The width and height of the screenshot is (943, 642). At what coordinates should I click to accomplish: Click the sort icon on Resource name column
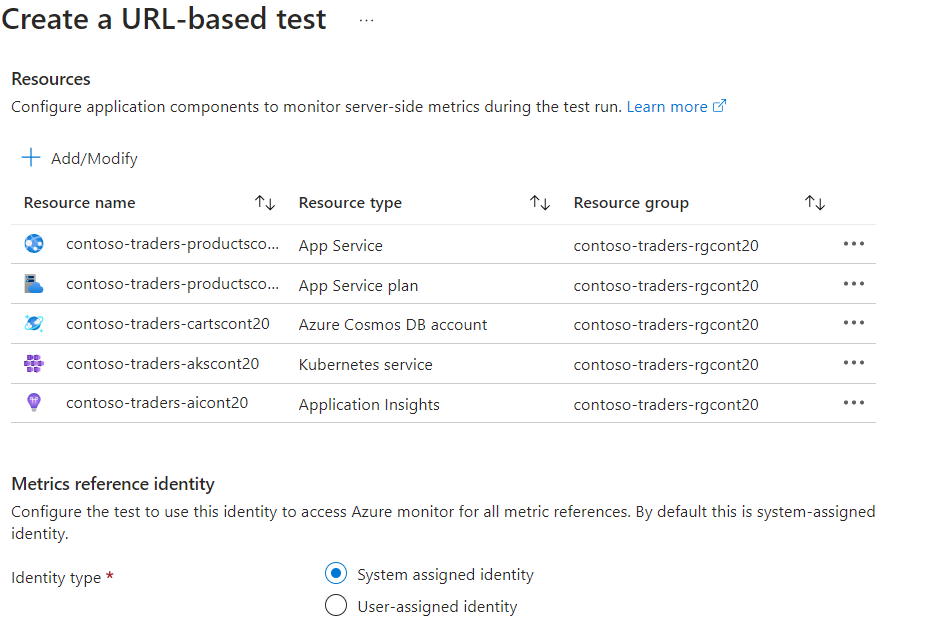point(265,202)
